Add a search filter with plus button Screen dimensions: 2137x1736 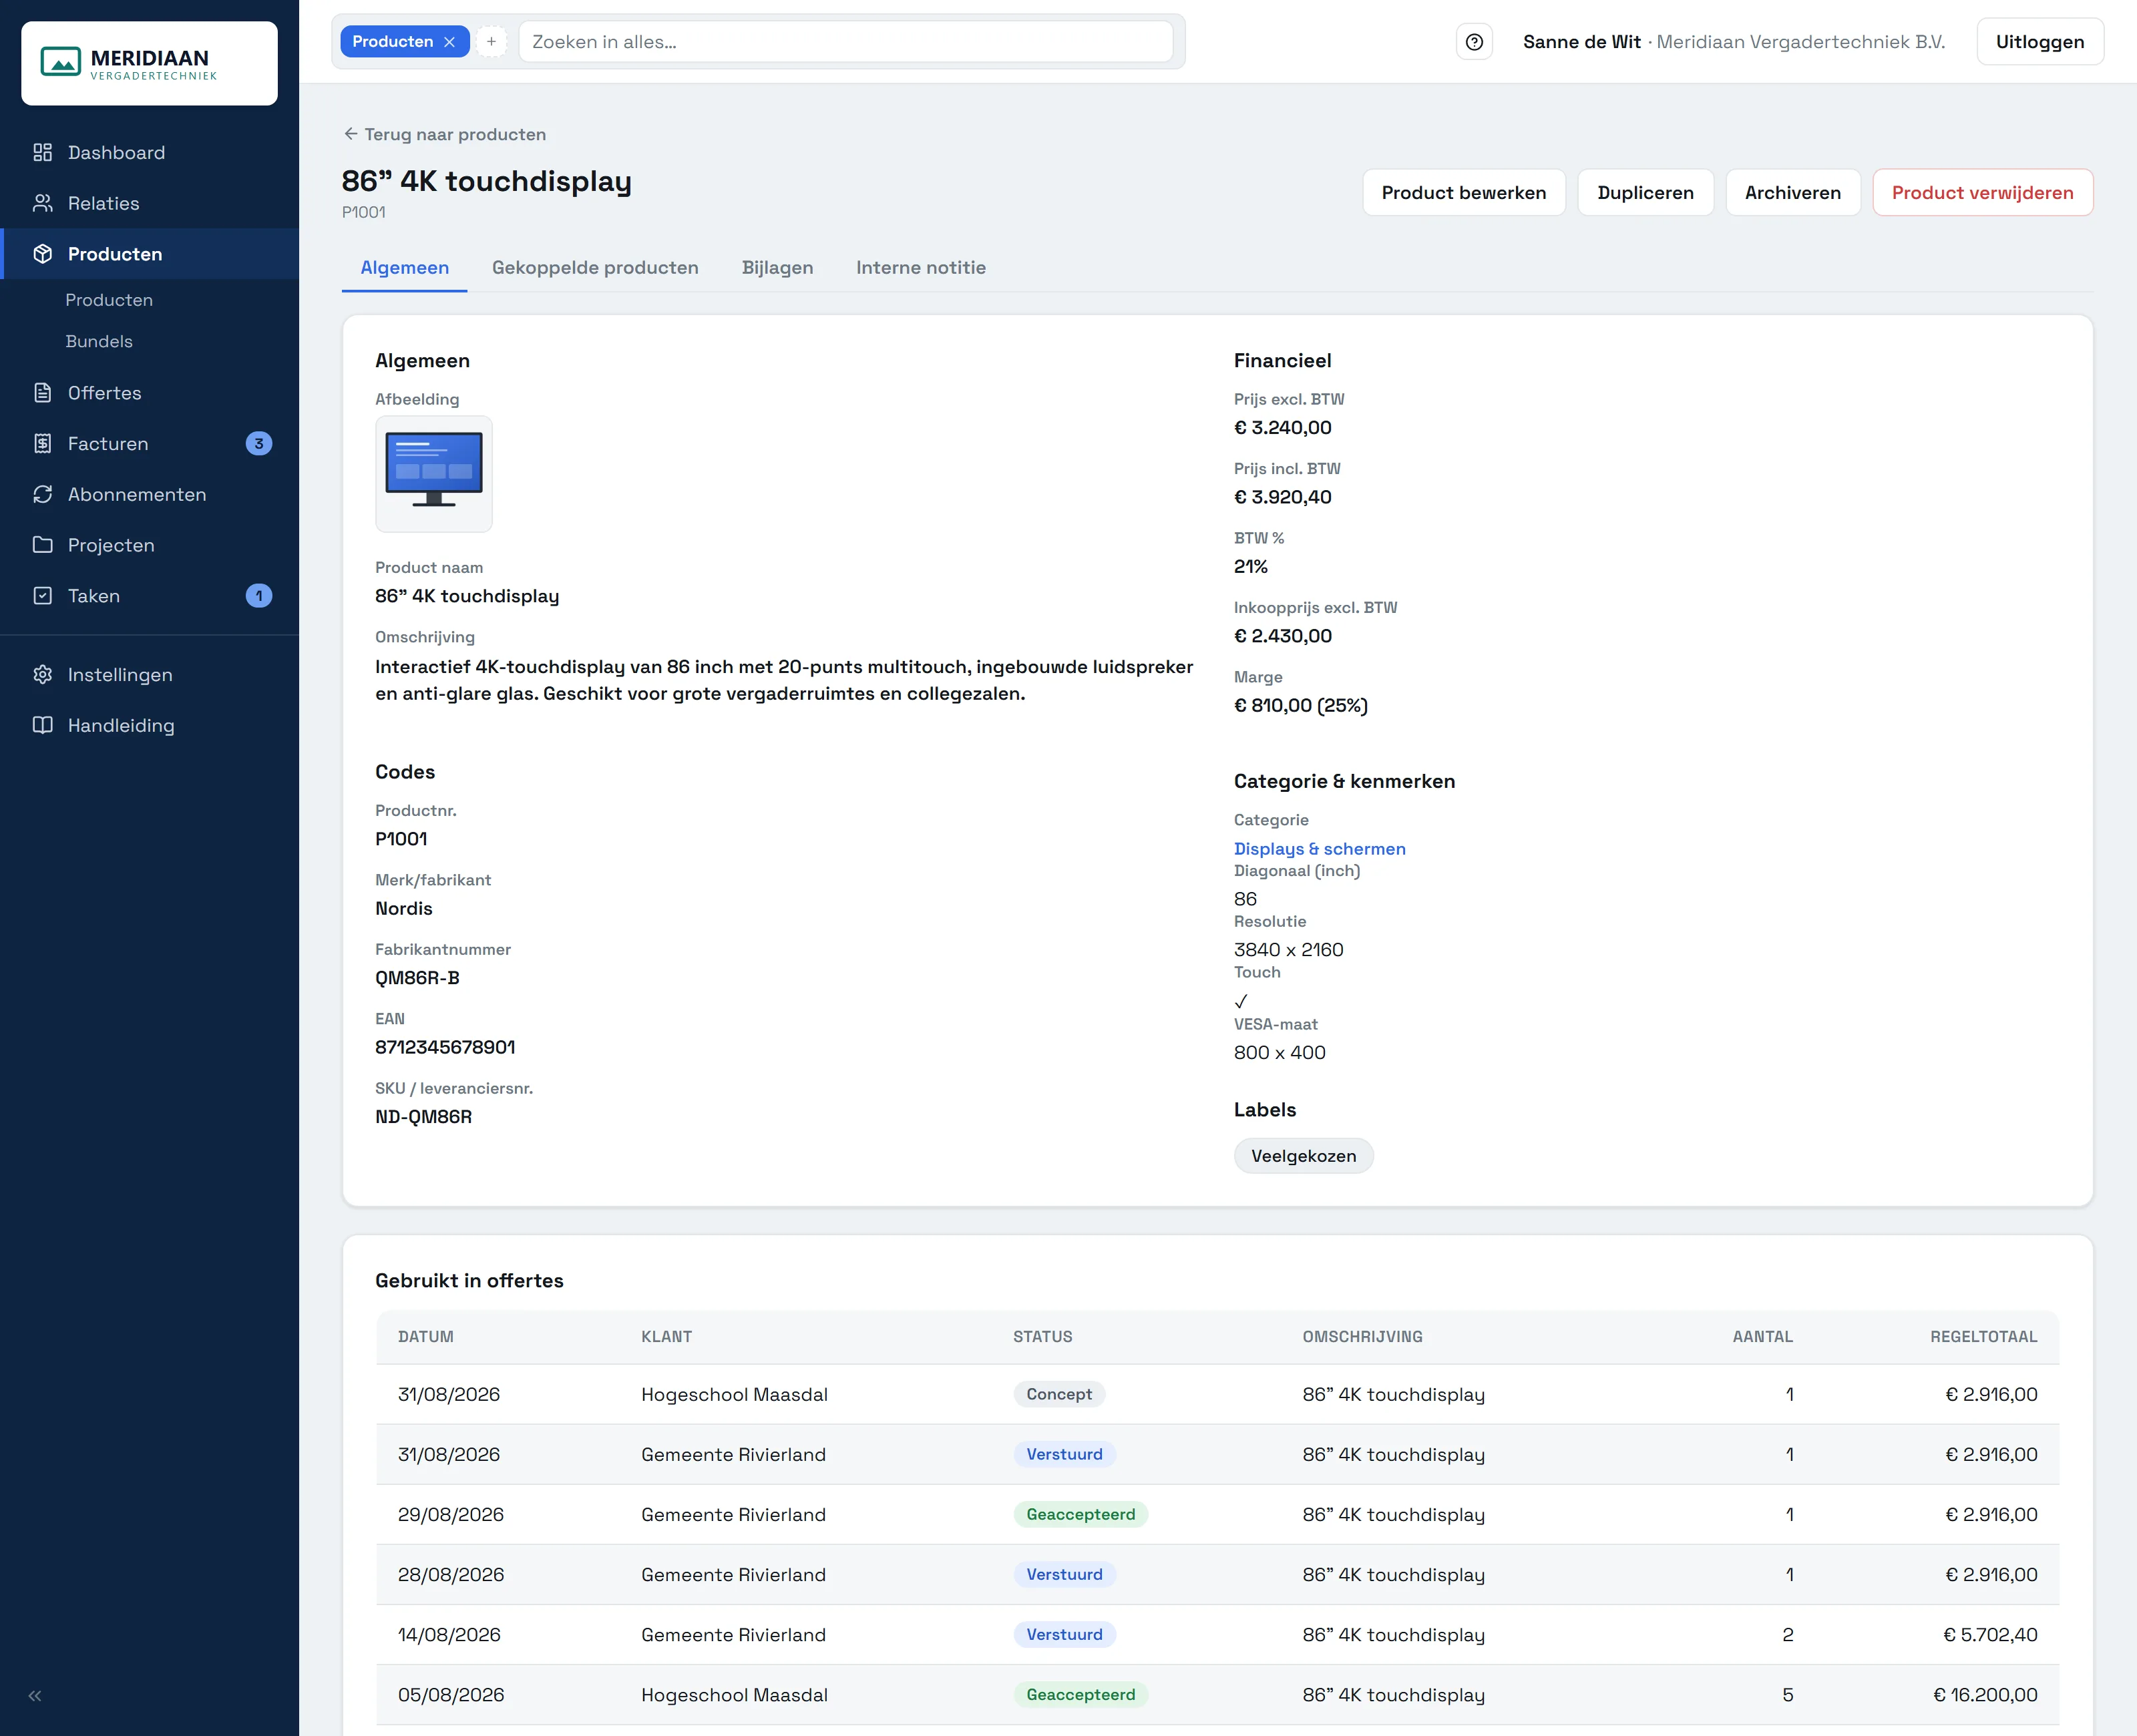pyautogui.click(x=491, y=42)
